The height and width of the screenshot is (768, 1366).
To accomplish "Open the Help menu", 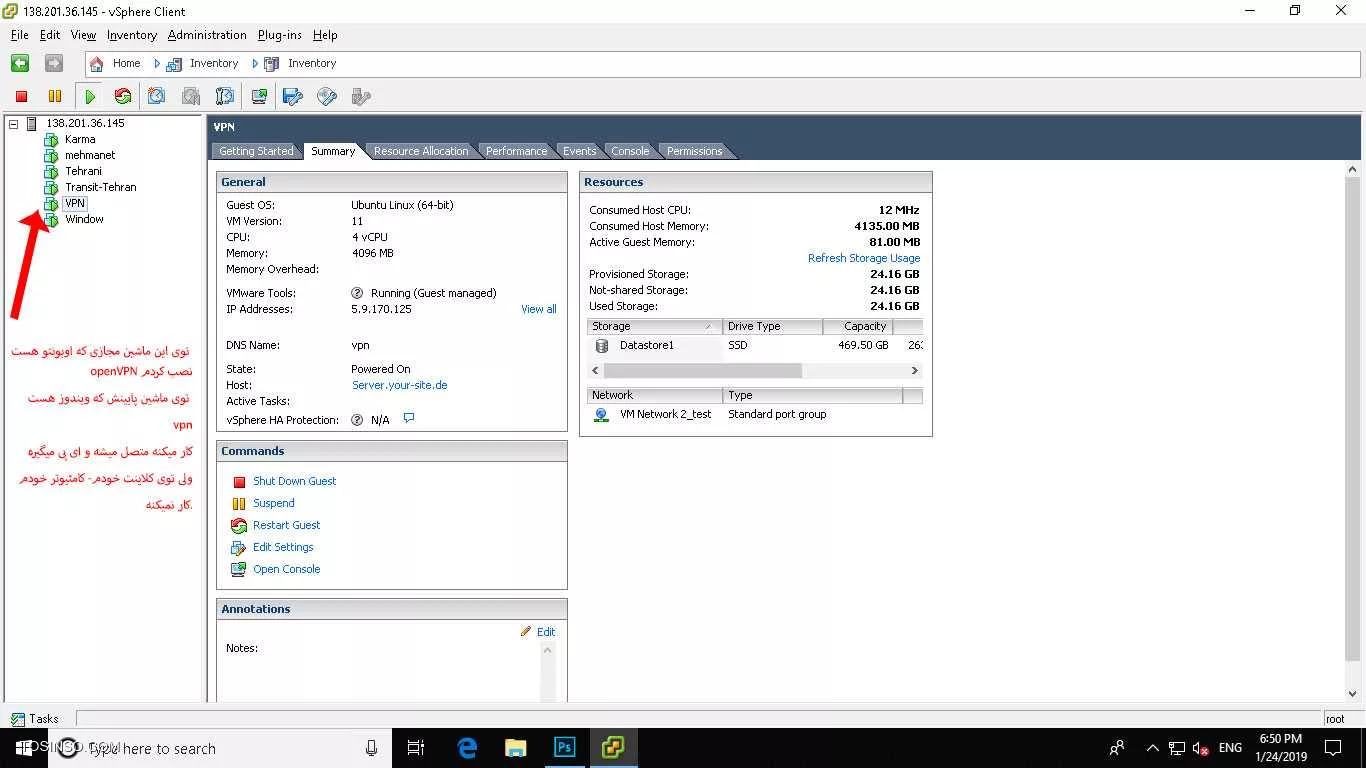I will tap(325, 35).
